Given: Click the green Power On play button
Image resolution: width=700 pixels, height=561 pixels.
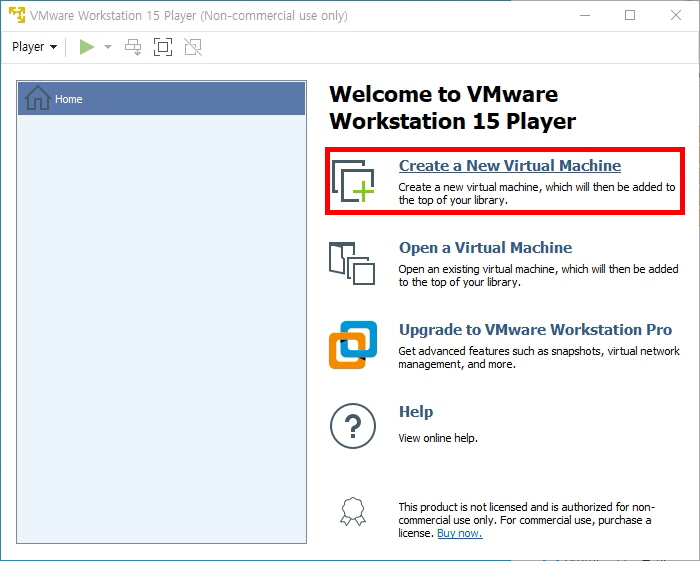Looking at the screenshot, I should [87, 47].
